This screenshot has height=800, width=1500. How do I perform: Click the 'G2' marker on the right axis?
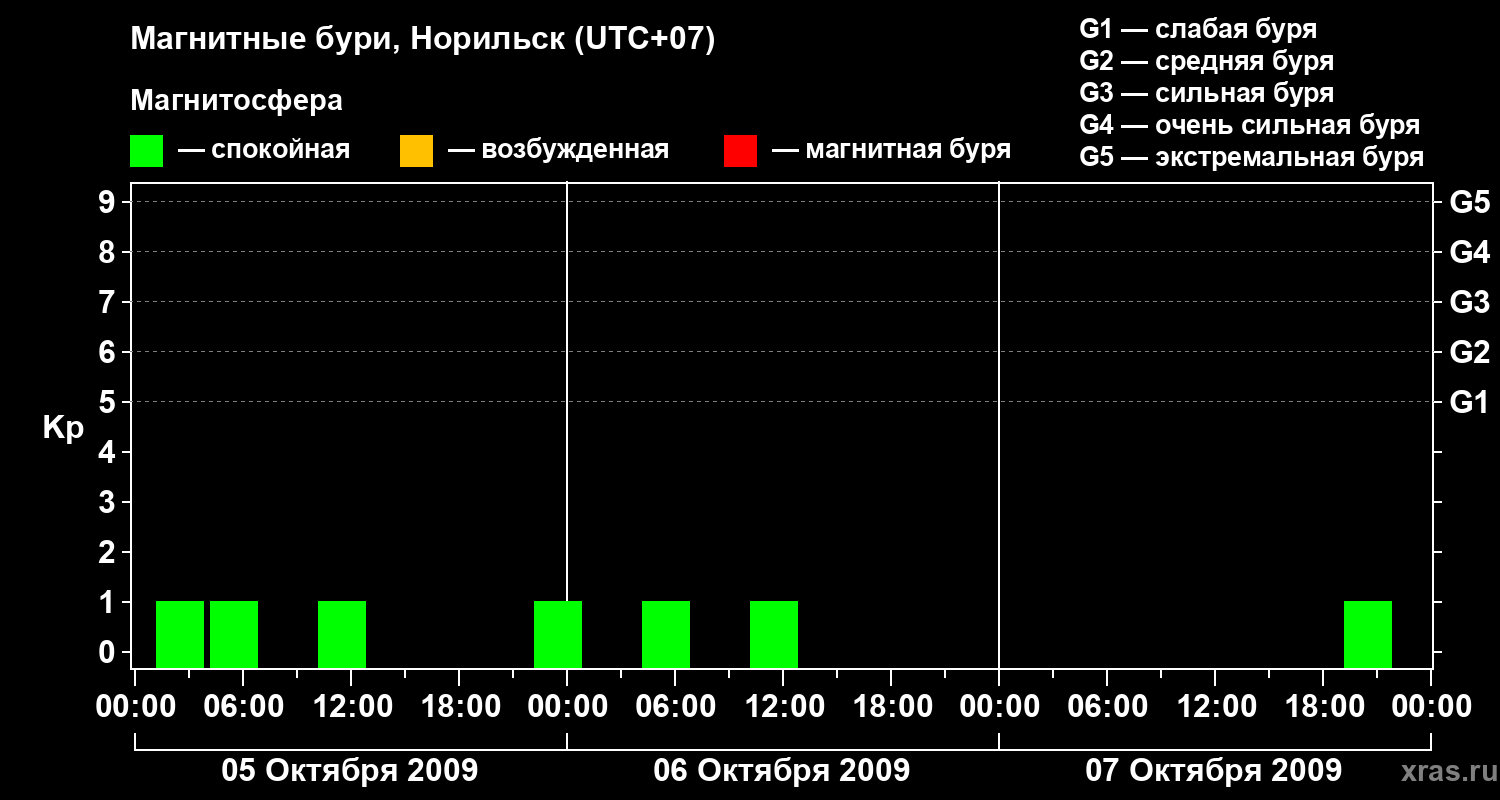[x=1470, y=352]
